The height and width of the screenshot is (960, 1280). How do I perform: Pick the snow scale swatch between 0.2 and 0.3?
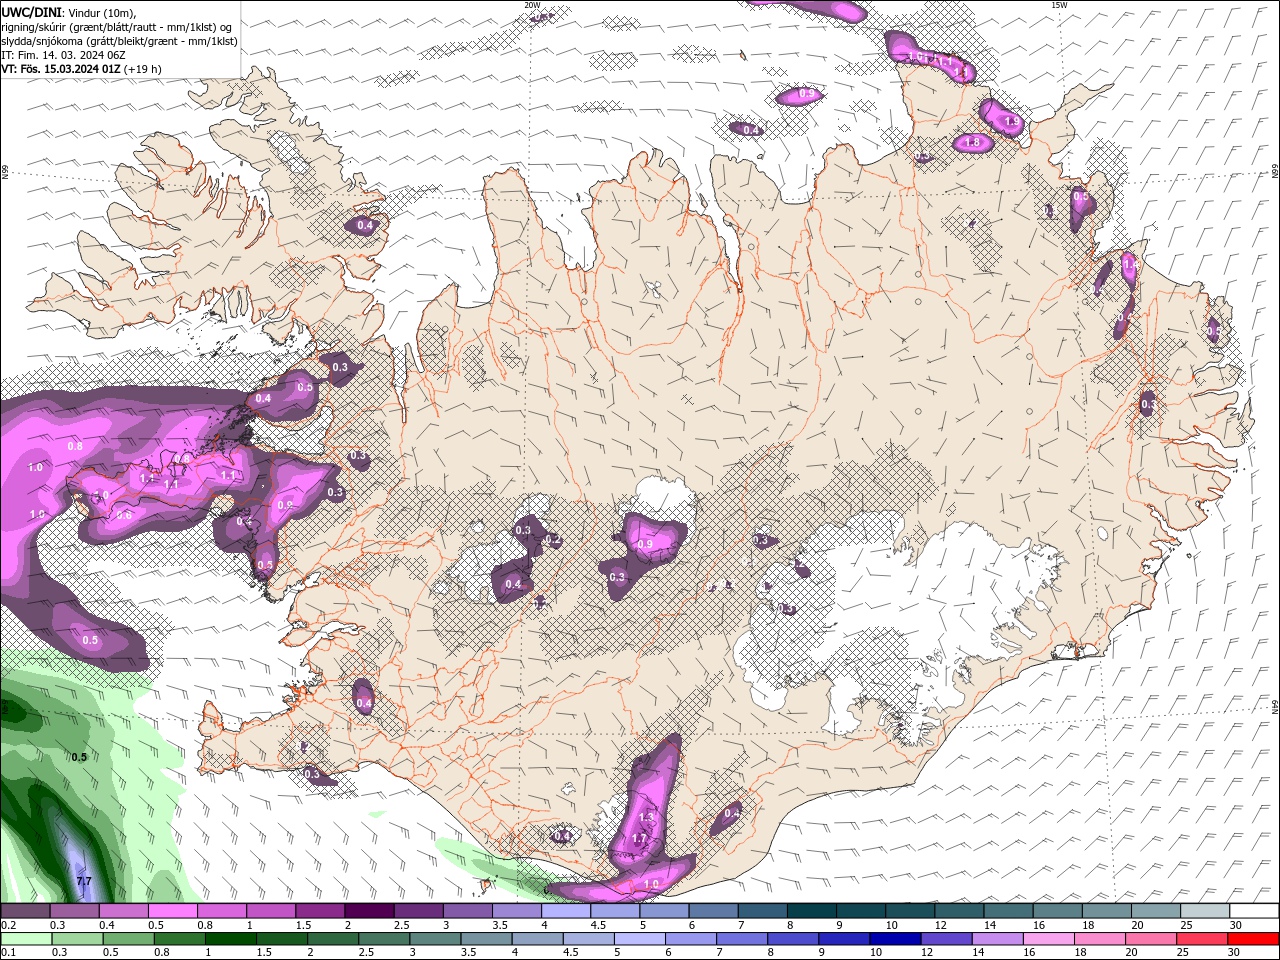pos(25,911)
